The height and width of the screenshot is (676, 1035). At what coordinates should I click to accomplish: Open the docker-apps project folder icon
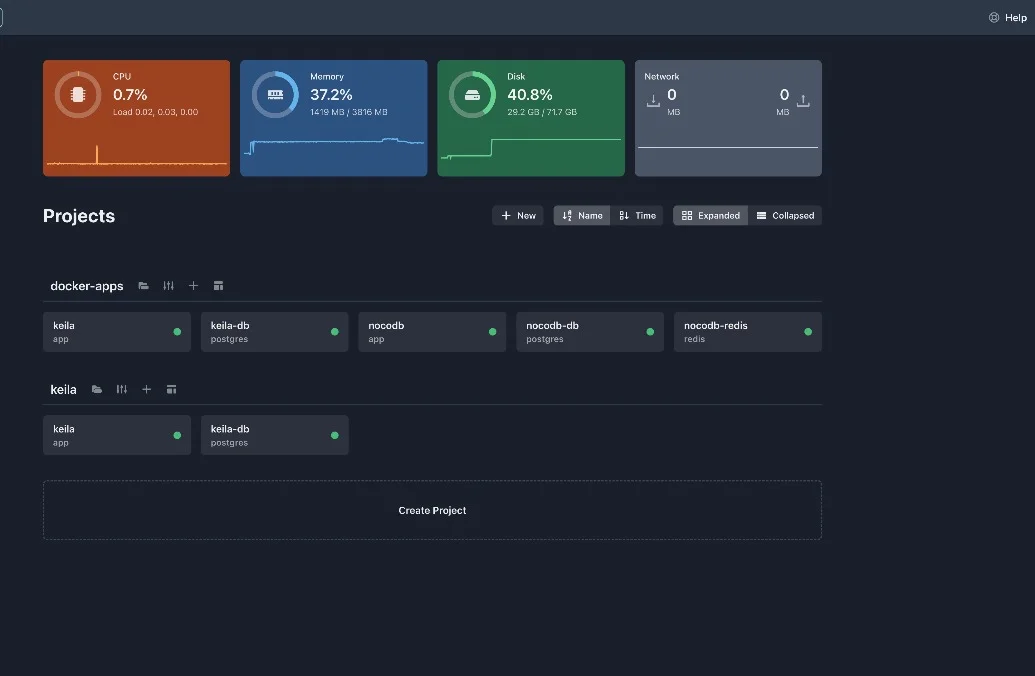coord(144,286)
